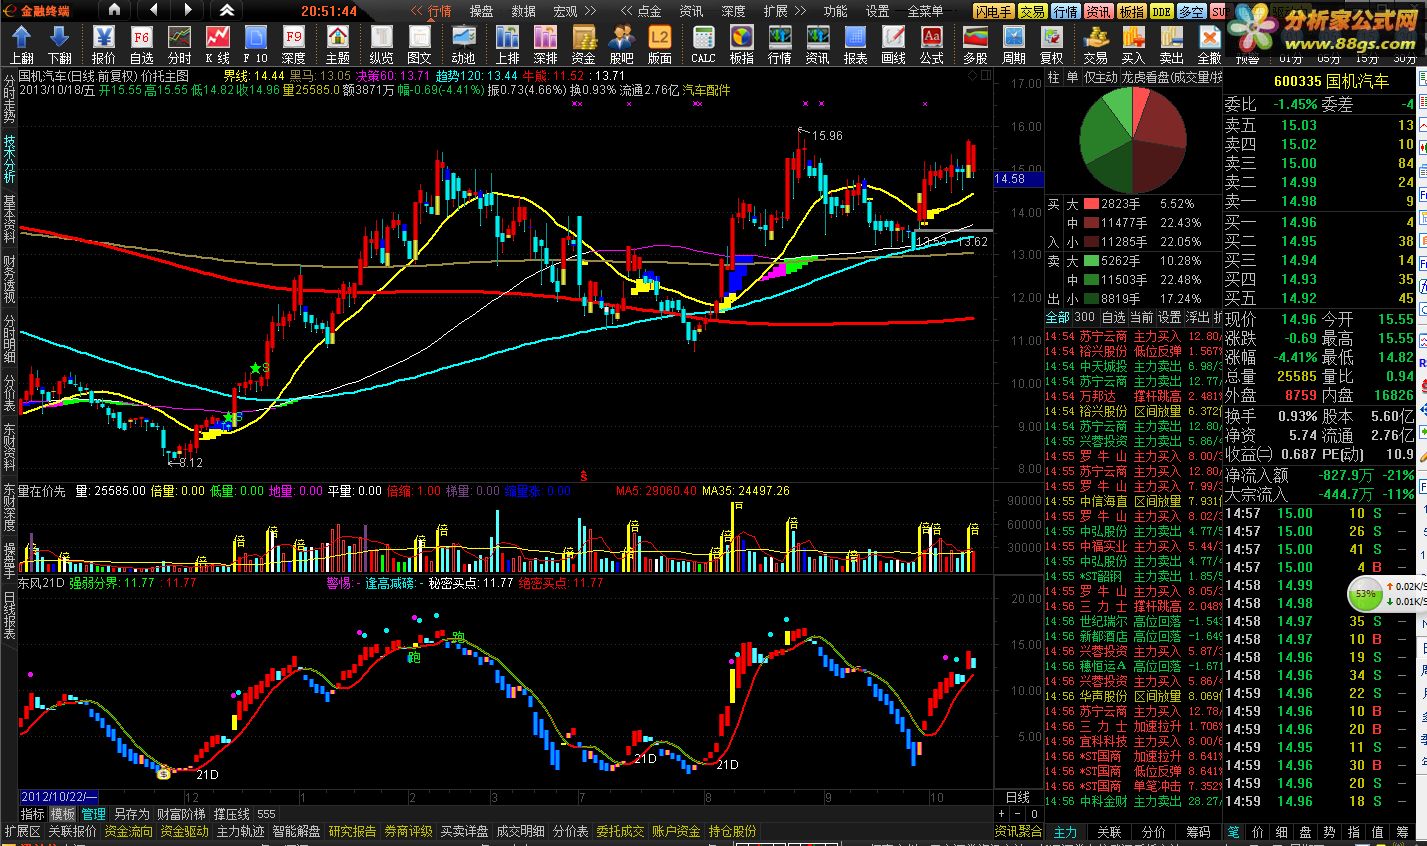Select the 基本资料 sidebar tab

point(9,221)
